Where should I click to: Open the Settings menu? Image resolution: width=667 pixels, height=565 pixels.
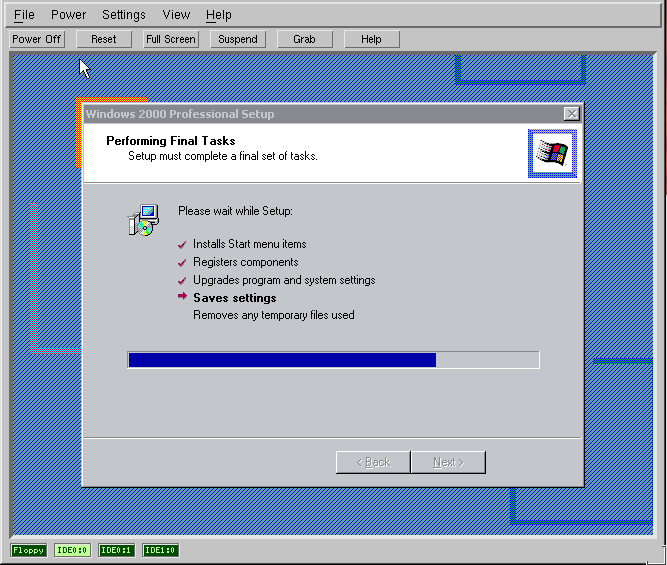124,15
